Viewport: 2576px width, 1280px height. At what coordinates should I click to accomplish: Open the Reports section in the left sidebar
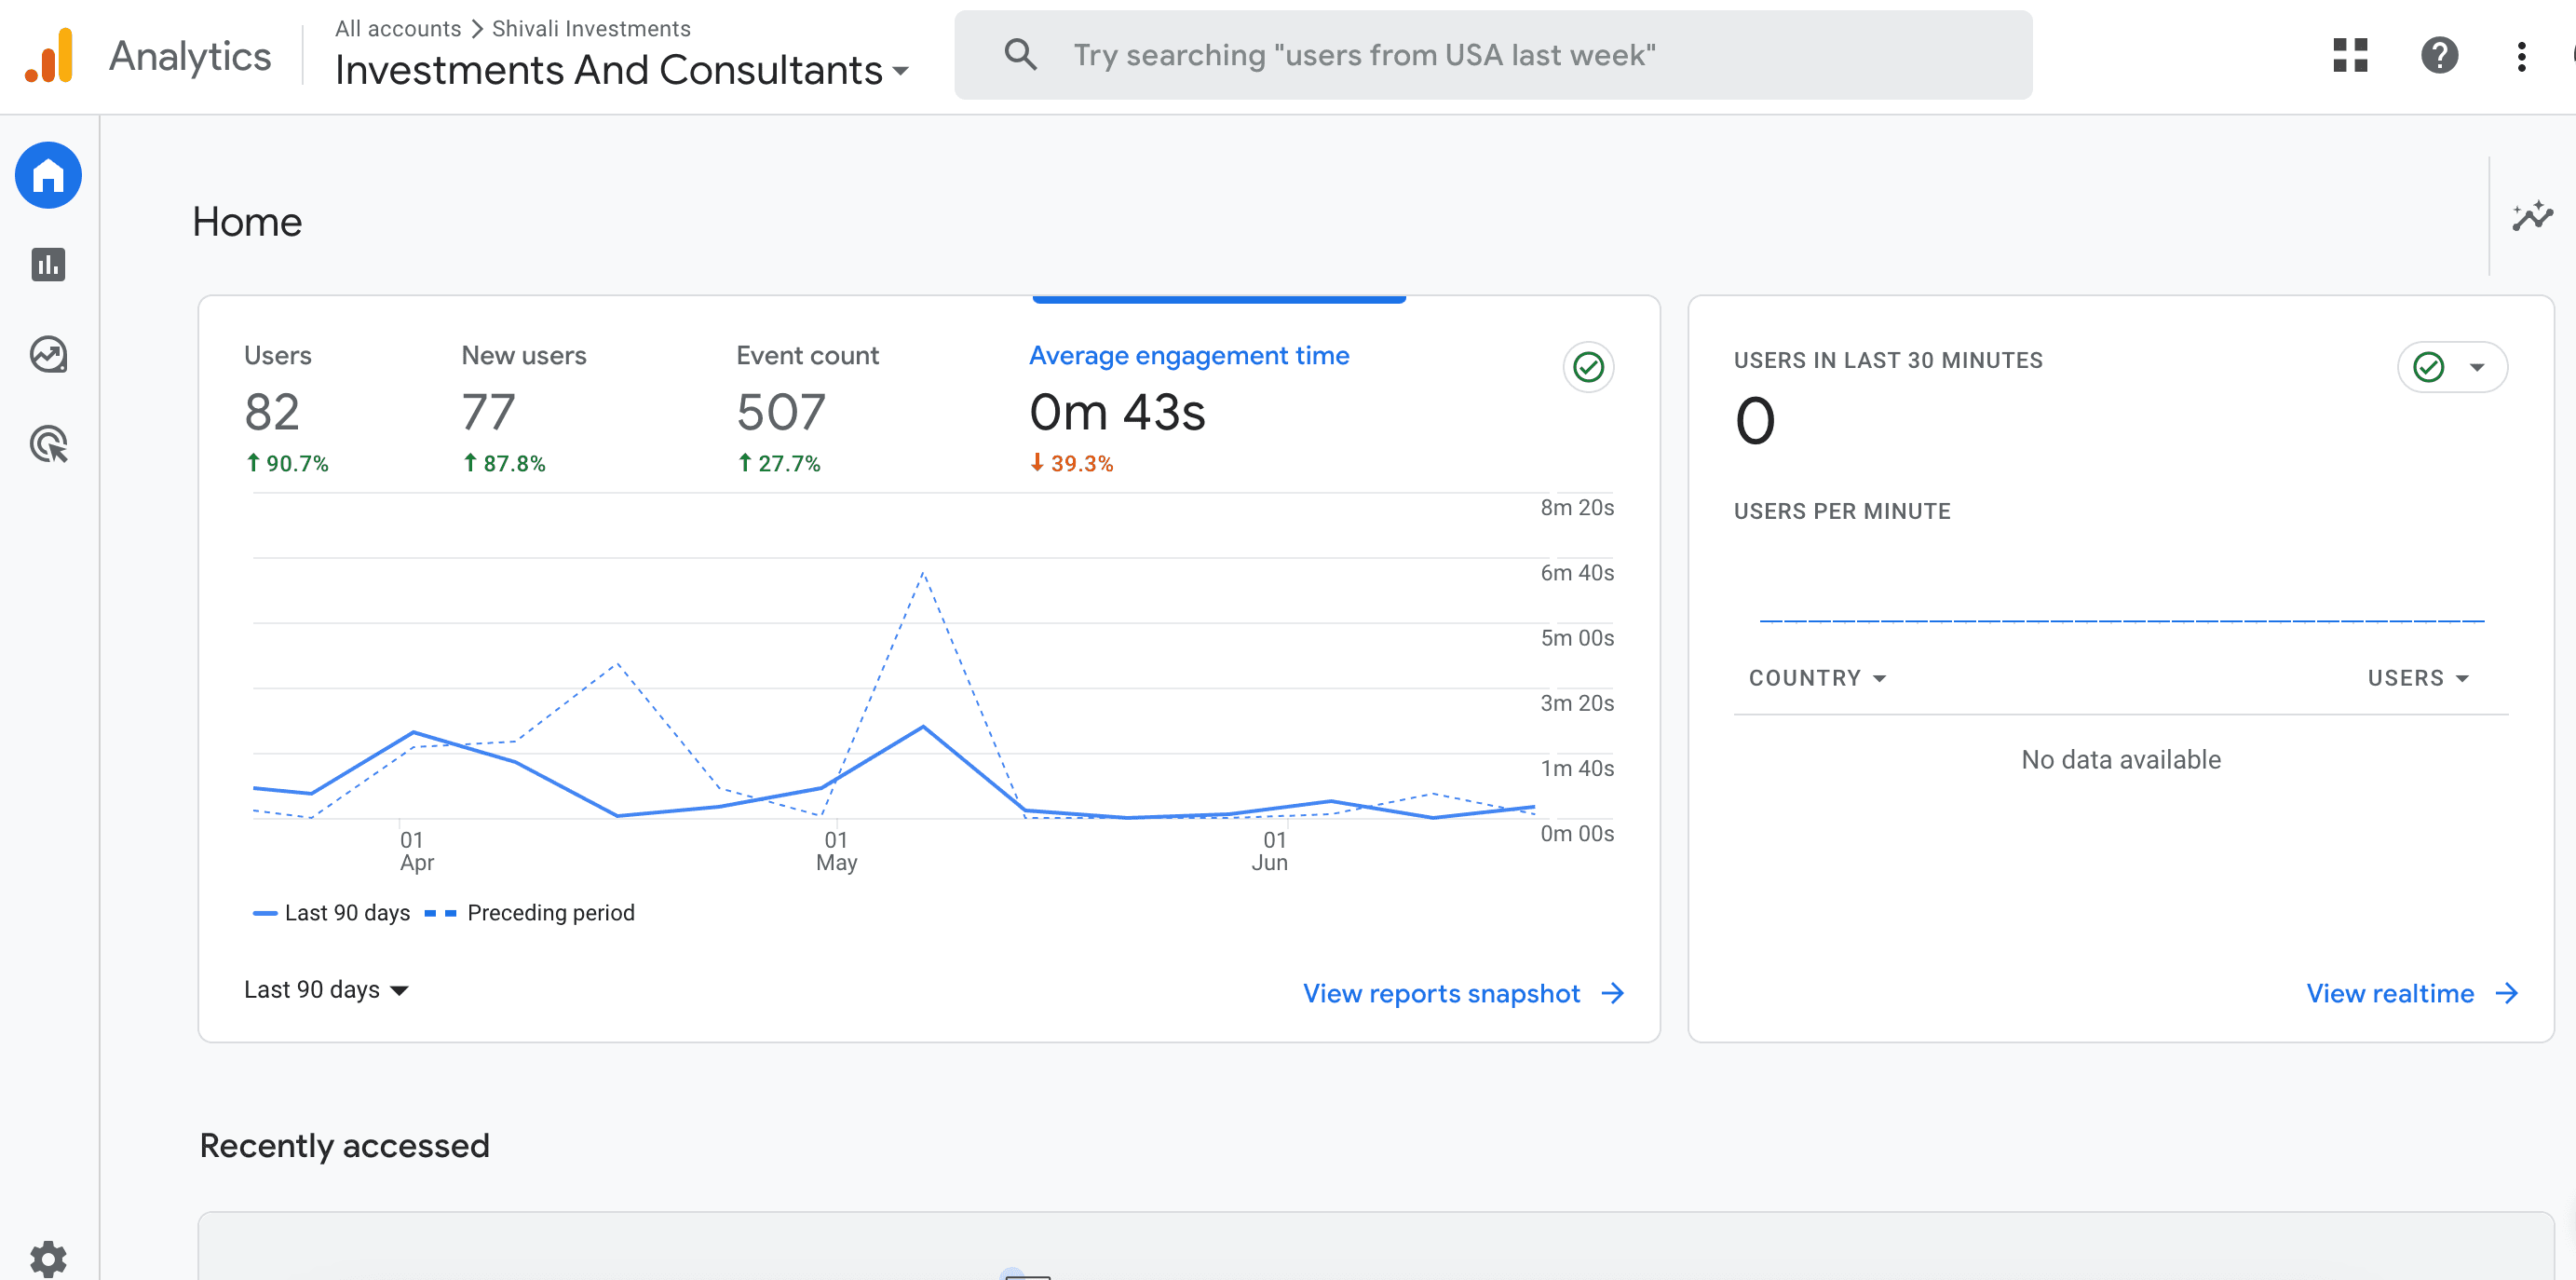tap(48, 265)
